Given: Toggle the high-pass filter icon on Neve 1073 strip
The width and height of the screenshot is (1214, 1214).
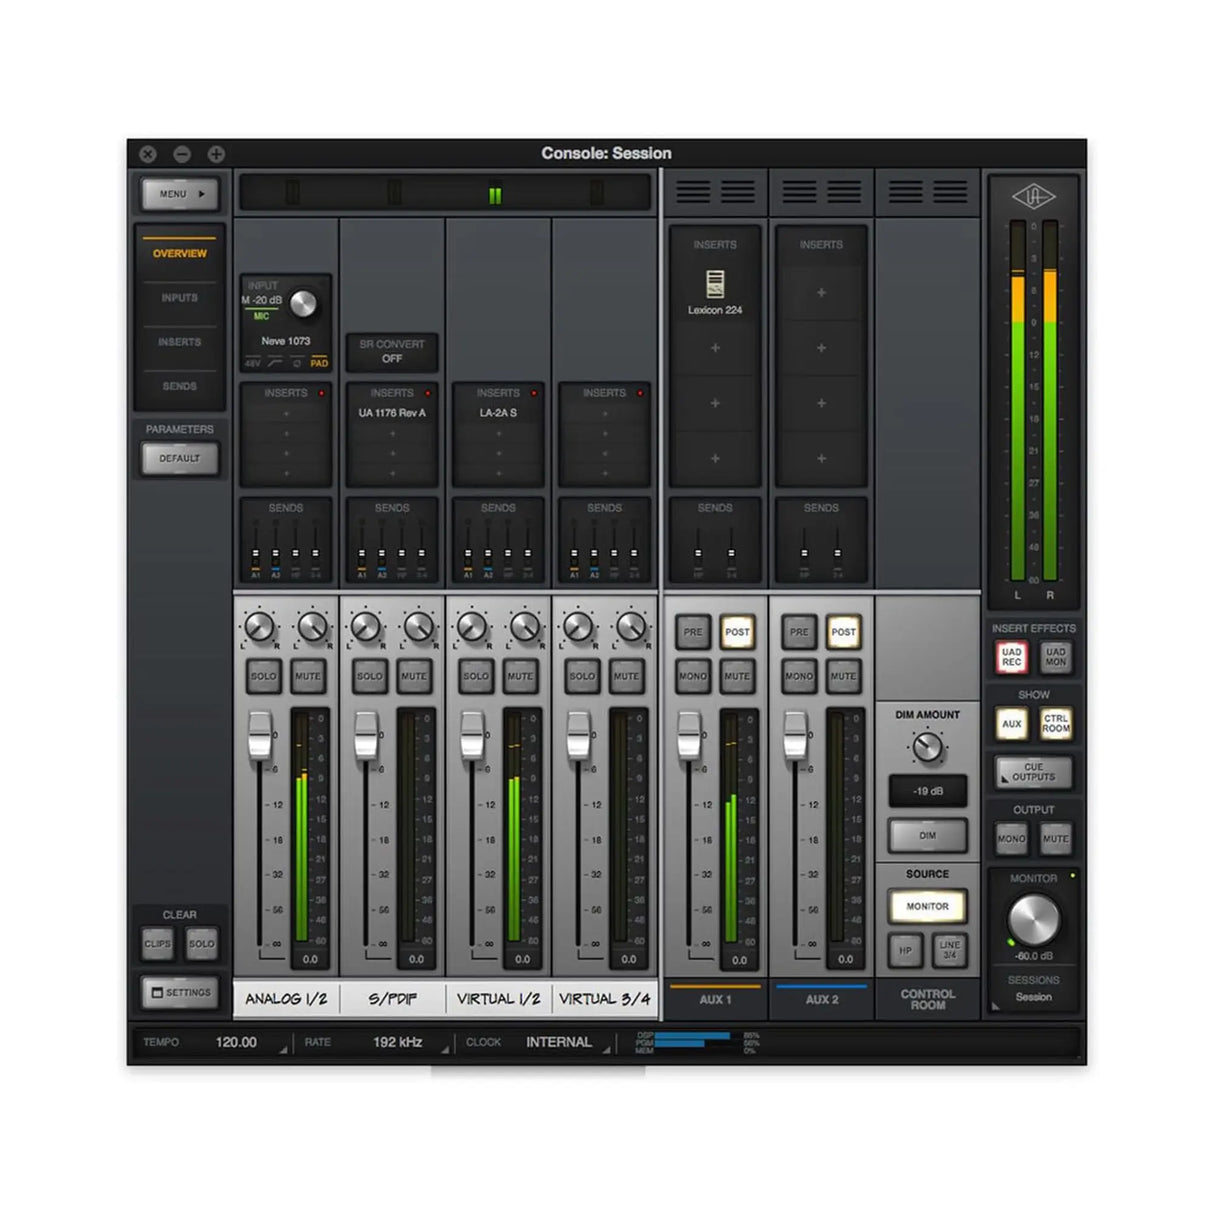Looking at the screenshot, I should (x=275, y=362).
